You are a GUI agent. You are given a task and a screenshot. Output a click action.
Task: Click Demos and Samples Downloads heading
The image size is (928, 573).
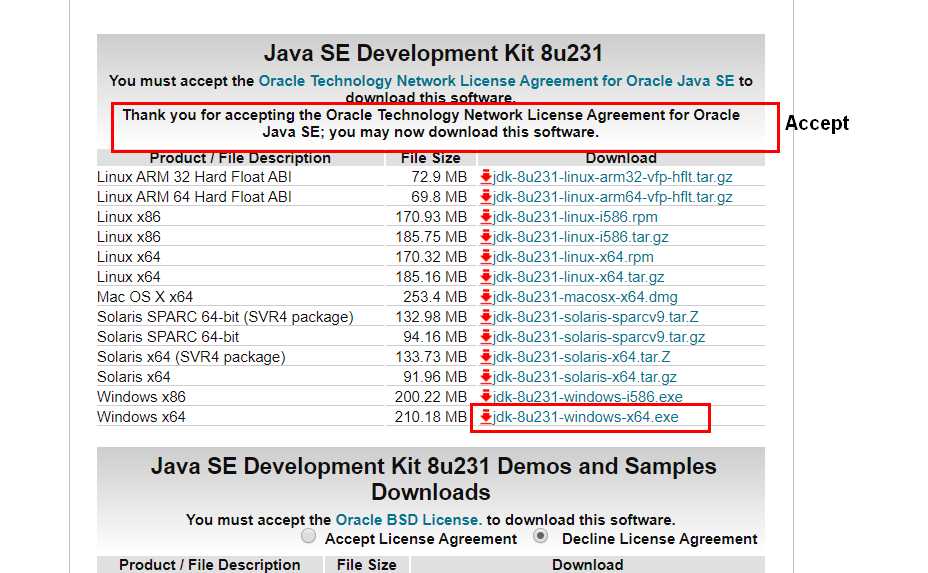(x=433, y=479)
